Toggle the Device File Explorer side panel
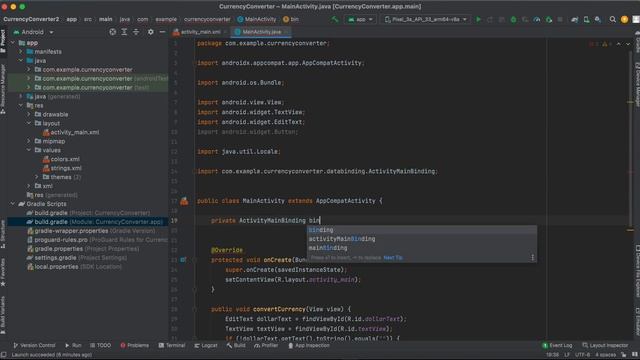This screenshot has height=360, width=640. (x=637, y=271)
